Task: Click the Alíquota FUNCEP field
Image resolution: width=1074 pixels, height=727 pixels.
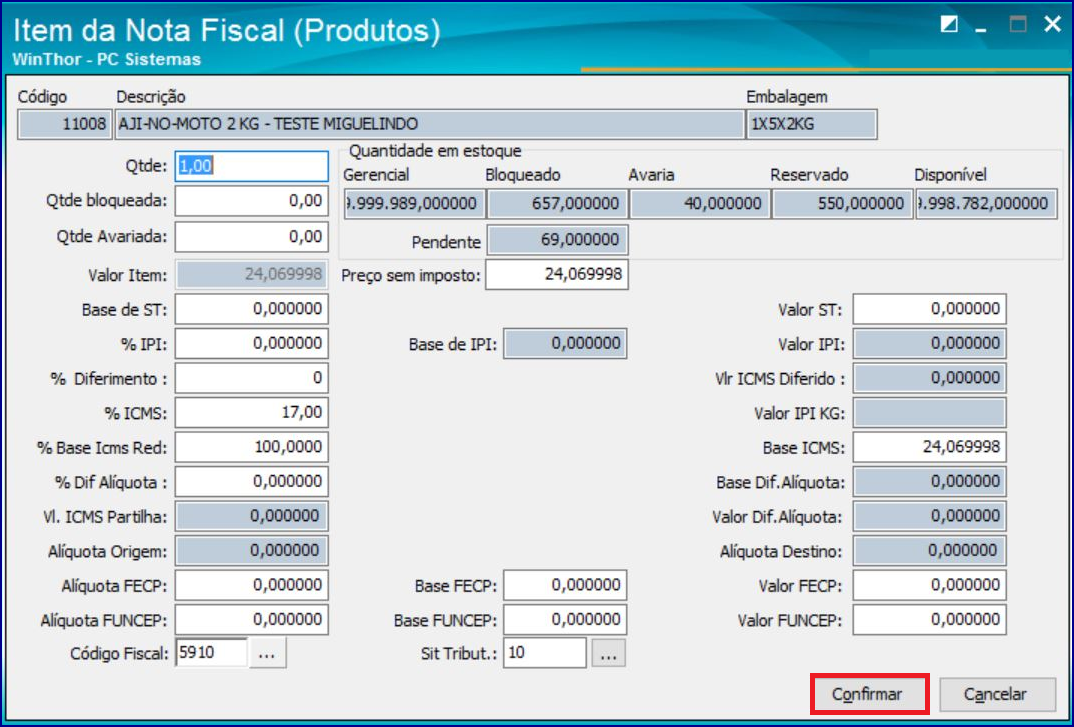Action: coord(251,620)
